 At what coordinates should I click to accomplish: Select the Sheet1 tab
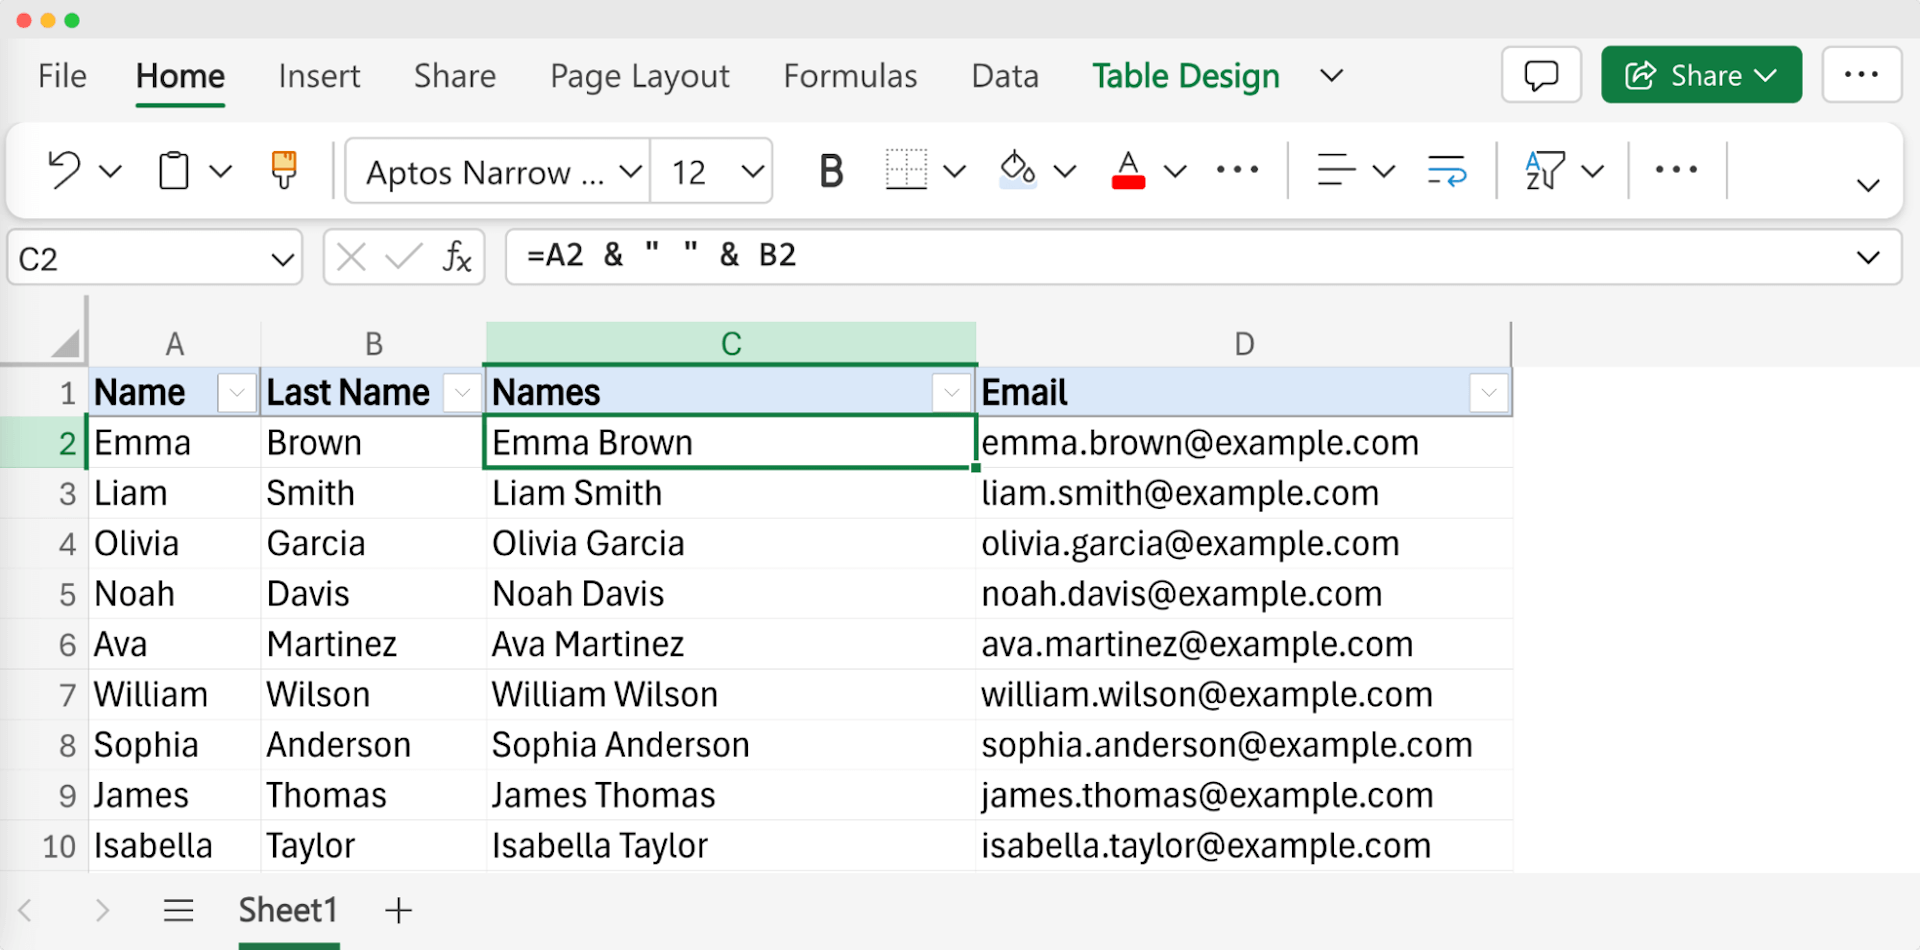point(288,910)
